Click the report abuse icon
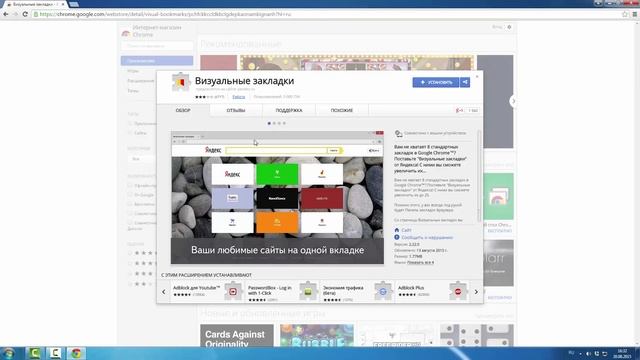Image resolution: width=640 pixels, height=360 pixels. click(396, 237)
